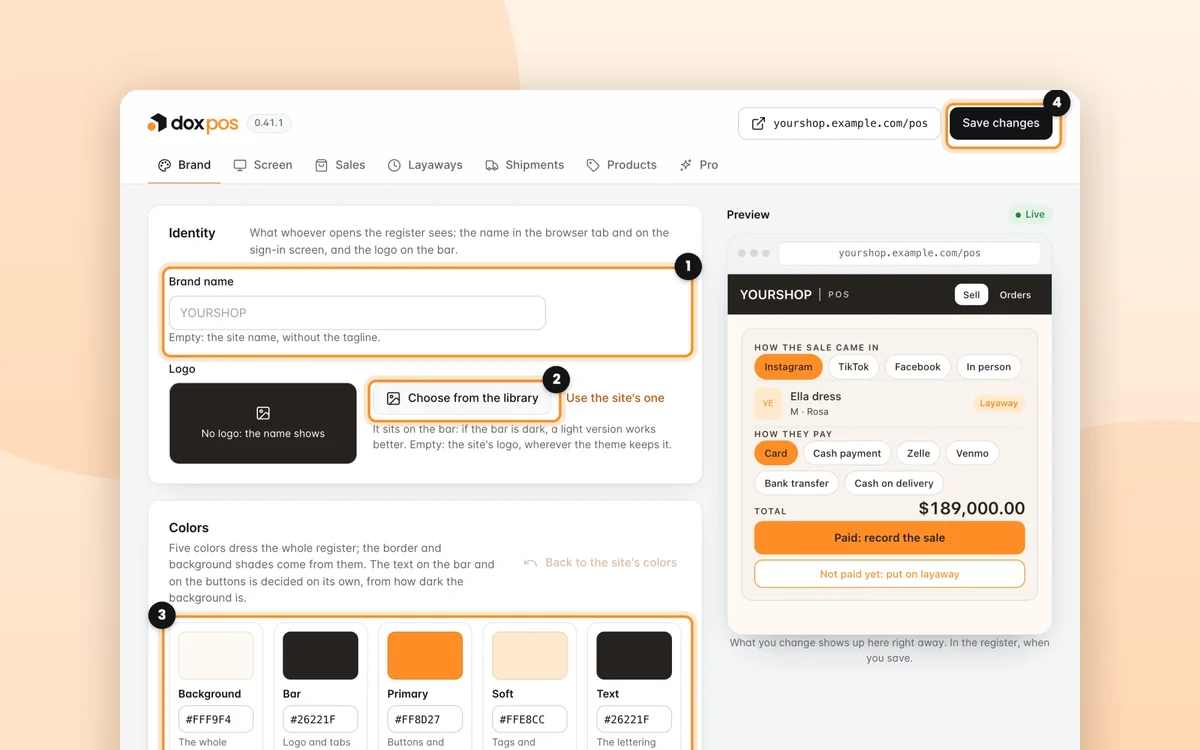Click the YOURSHOP name in preview bar
This screenshot has width=1200, height=750.
tap(776, 295)
